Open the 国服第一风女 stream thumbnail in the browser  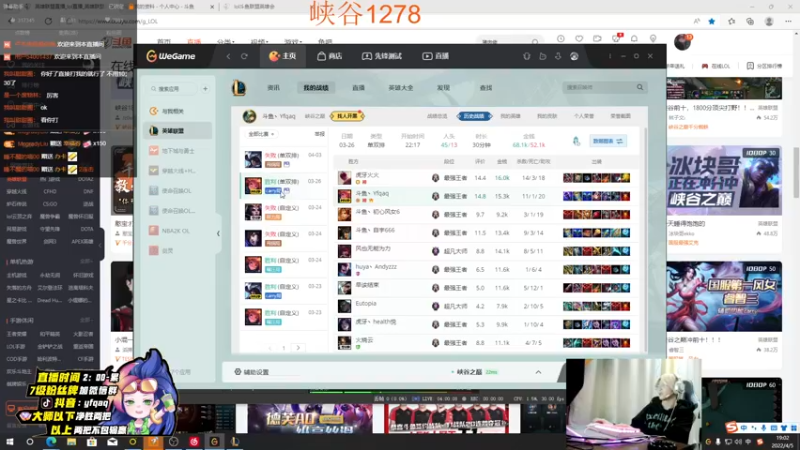(x=724, y=296)
